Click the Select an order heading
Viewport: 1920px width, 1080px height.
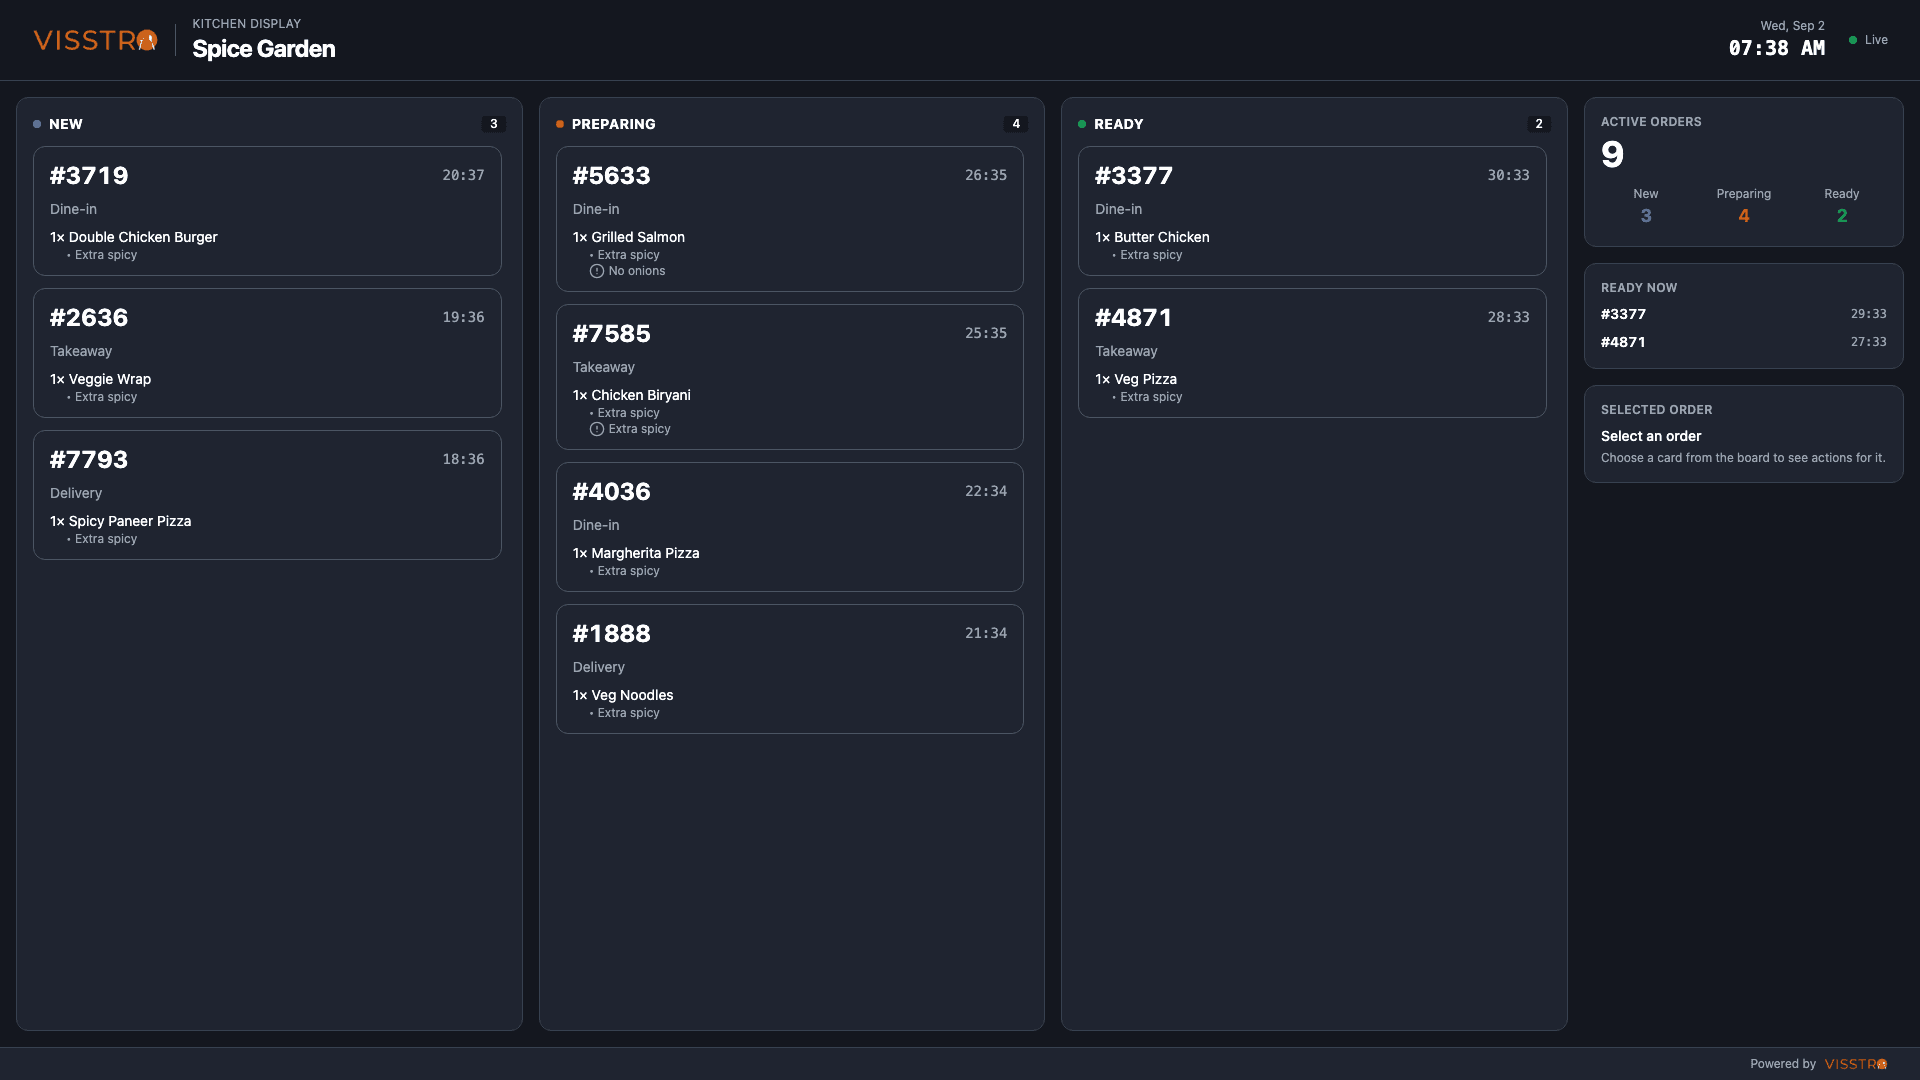1651,436
